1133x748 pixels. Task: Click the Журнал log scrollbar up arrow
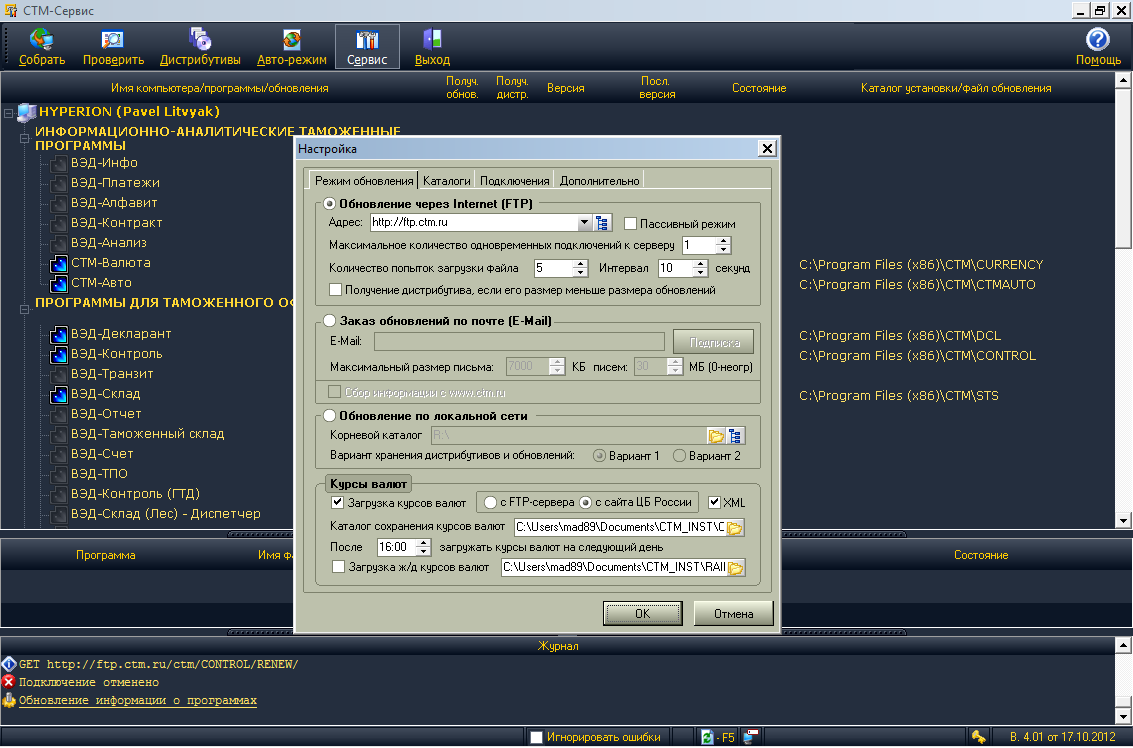[x=1124, y=645]
